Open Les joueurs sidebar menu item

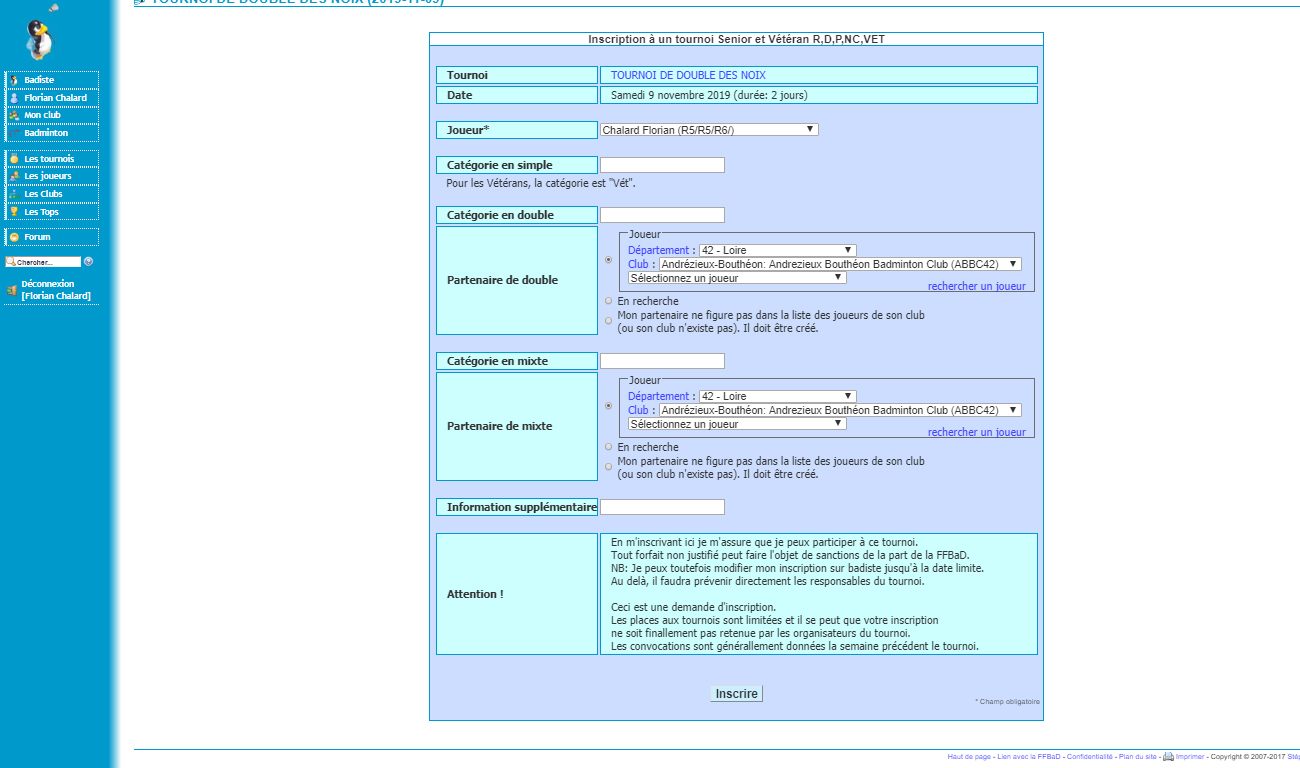[52, 176]
